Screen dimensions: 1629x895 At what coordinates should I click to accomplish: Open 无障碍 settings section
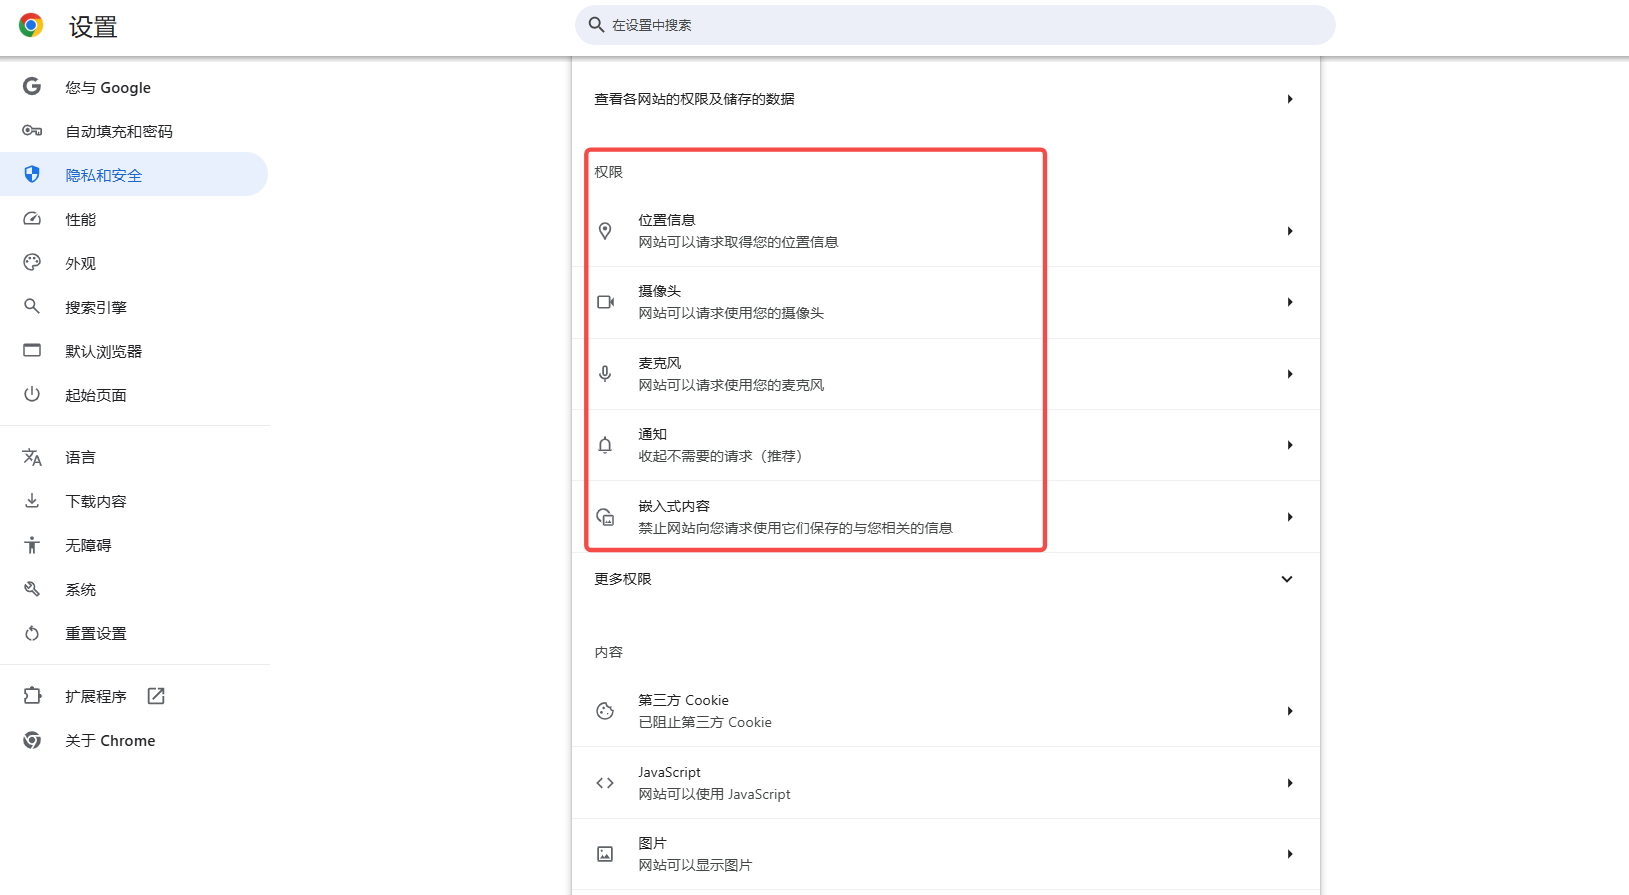pos(134,545)
